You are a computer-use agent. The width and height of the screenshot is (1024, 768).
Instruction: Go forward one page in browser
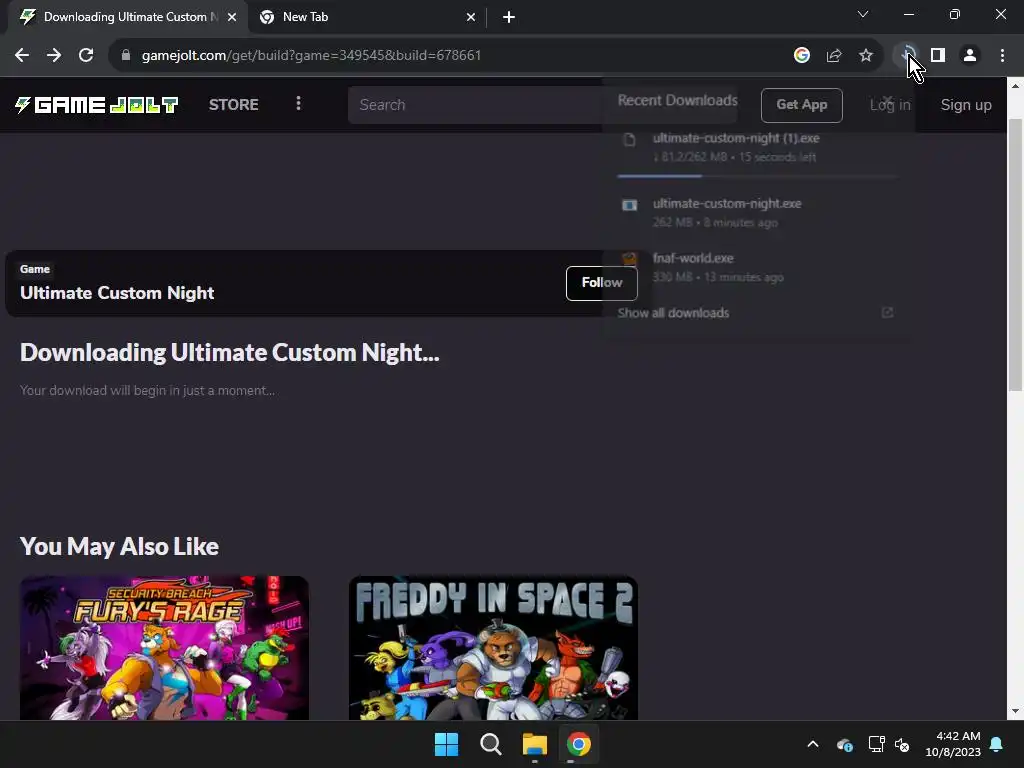(54, 56)
